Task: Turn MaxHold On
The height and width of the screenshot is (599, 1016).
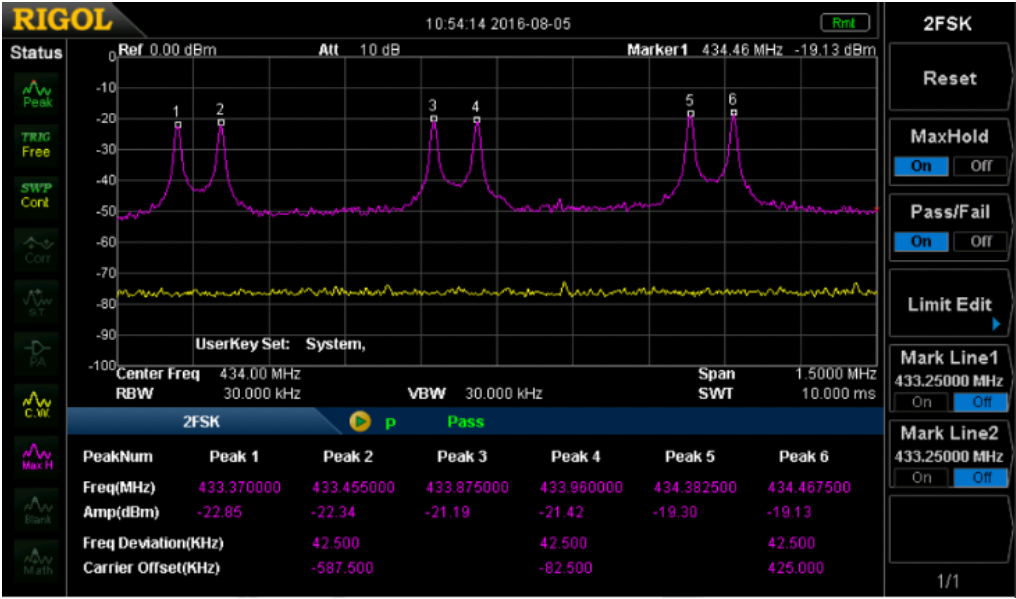Action: click(921, 166)
